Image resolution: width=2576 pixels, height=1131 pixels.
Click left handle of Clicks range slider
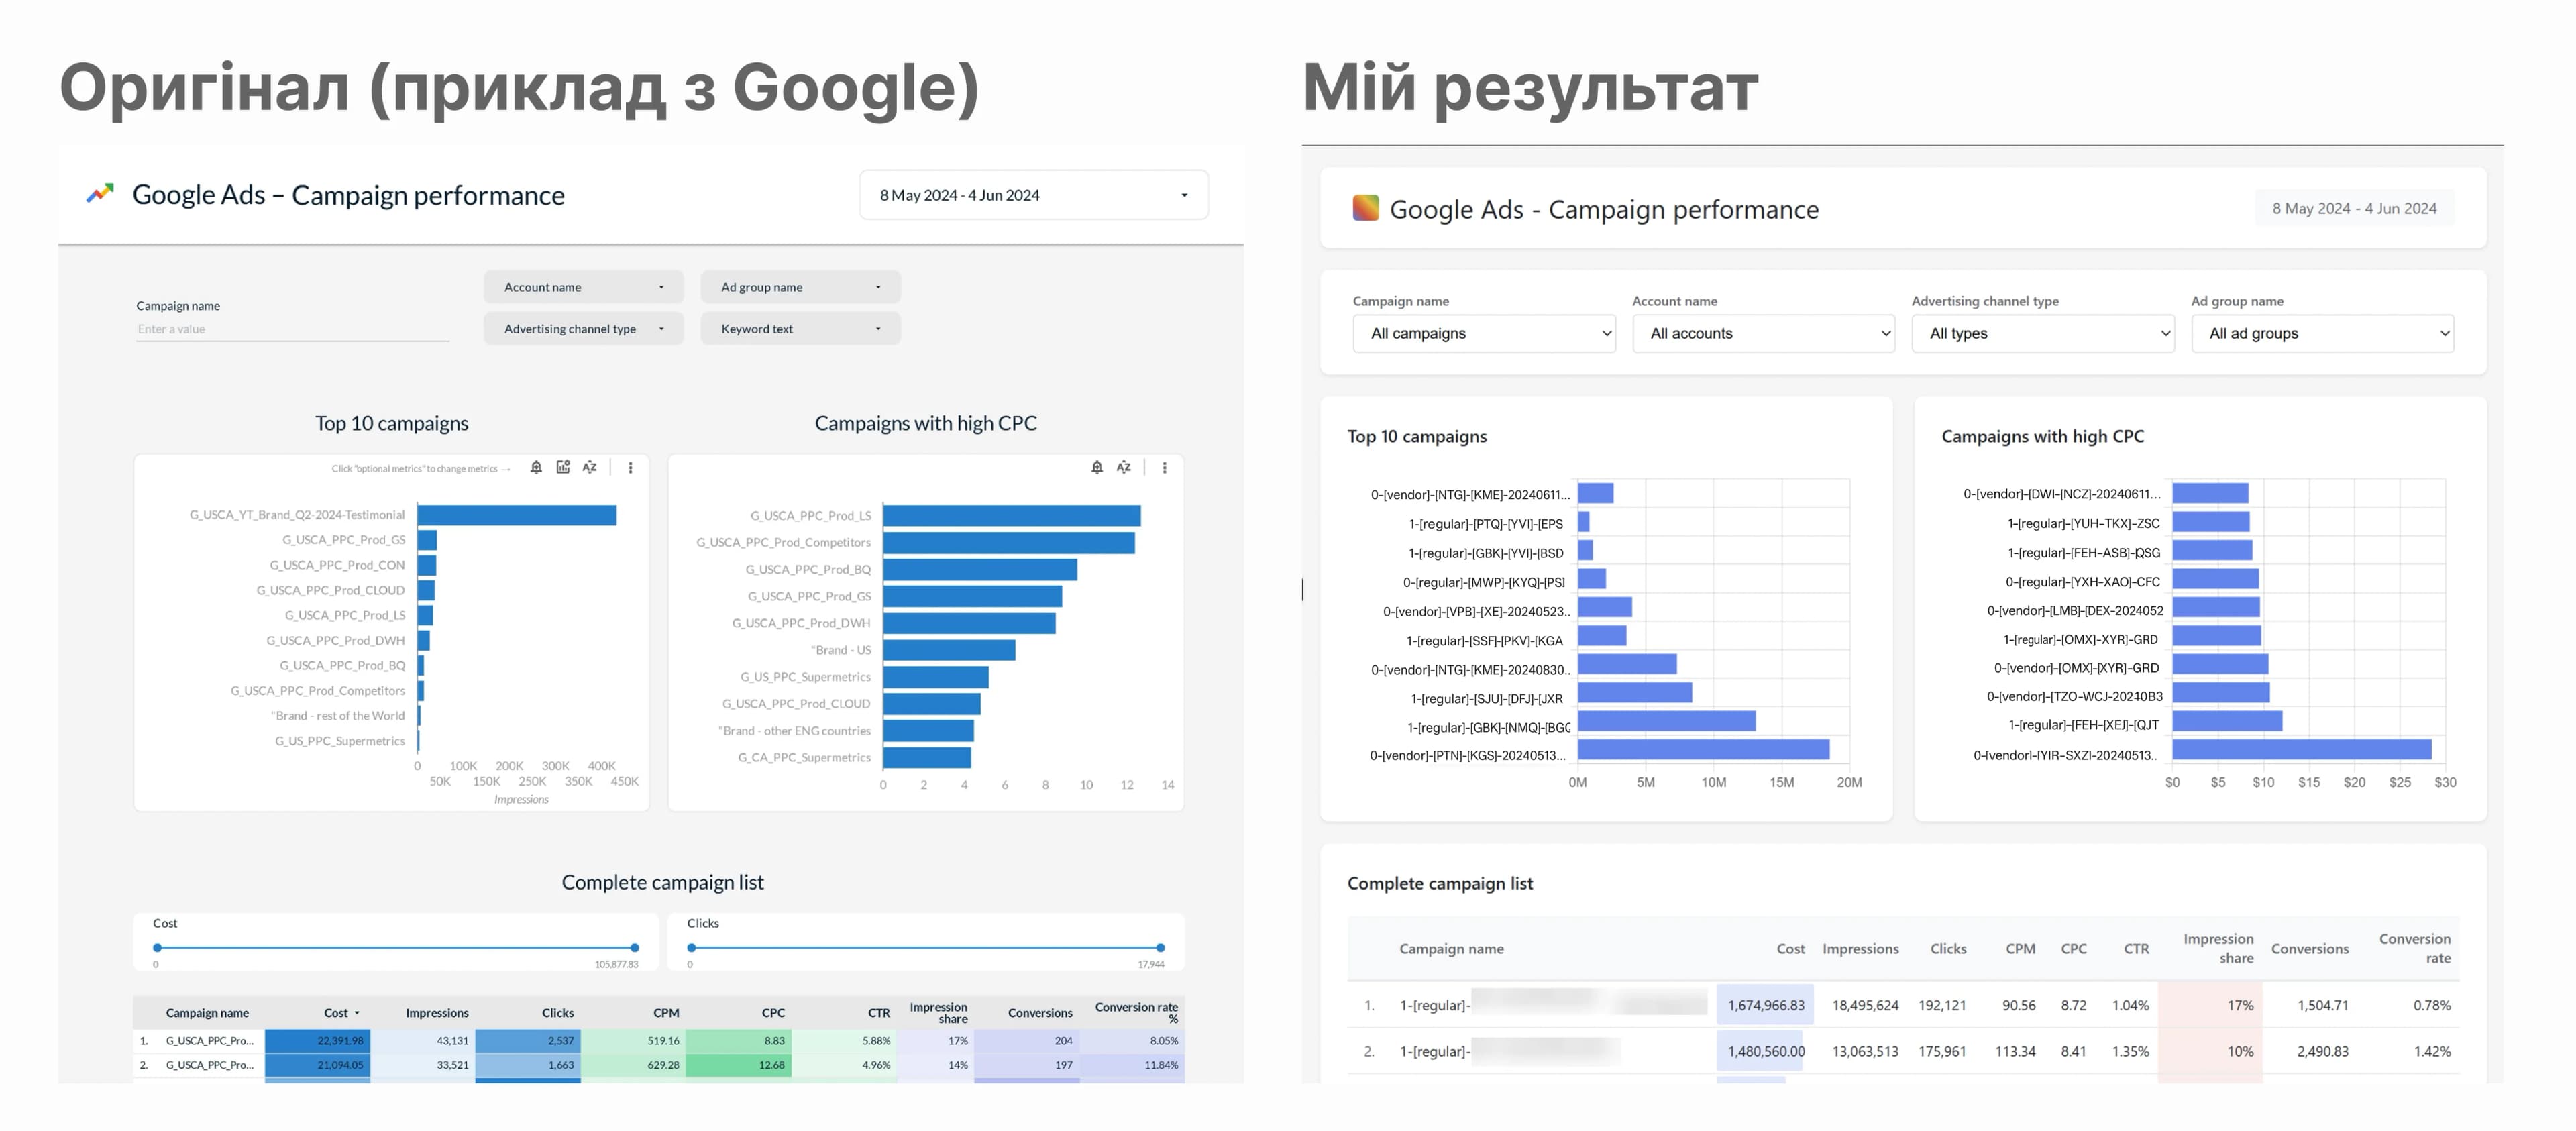[x=691, y=947]
